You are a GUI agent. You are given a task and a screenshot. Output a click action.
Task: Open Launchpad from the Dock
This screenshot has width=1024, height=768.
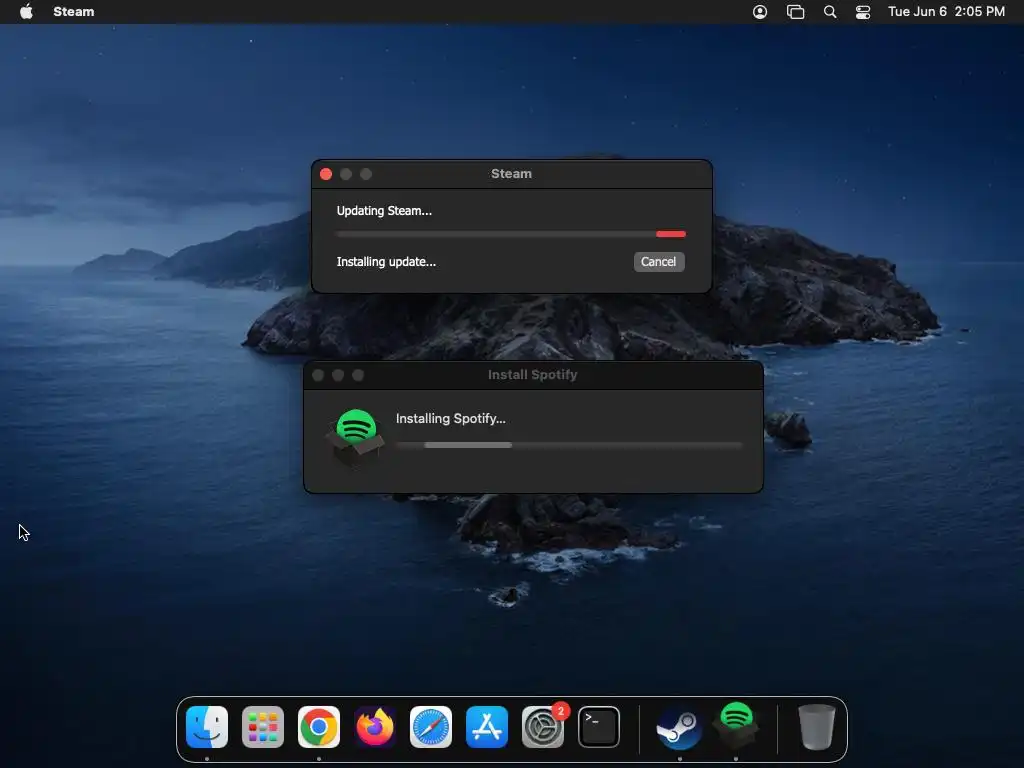pyautogui.click(x=263, y=727)
